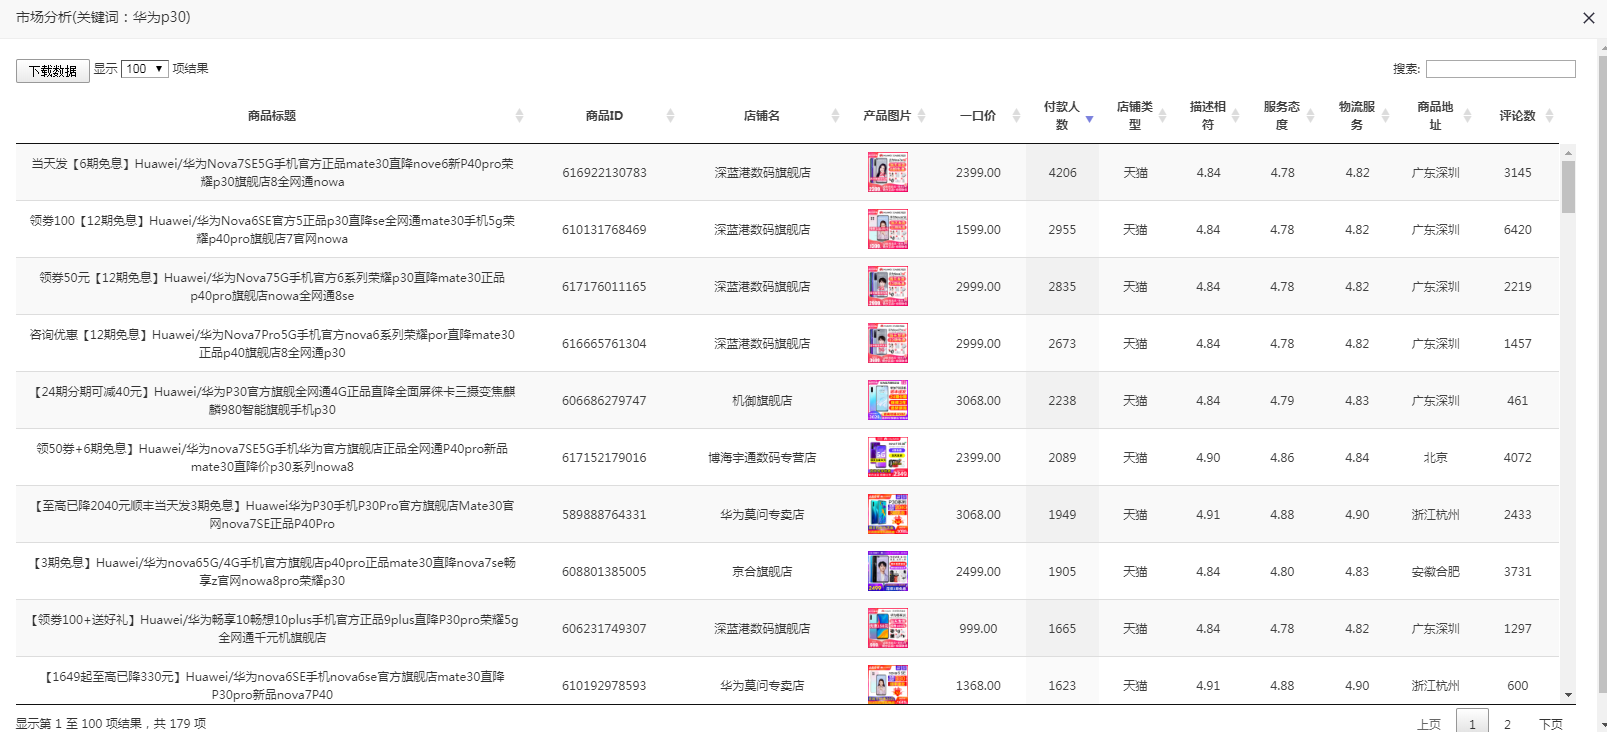Close the 市场分析 dialog

(1589, 18)
